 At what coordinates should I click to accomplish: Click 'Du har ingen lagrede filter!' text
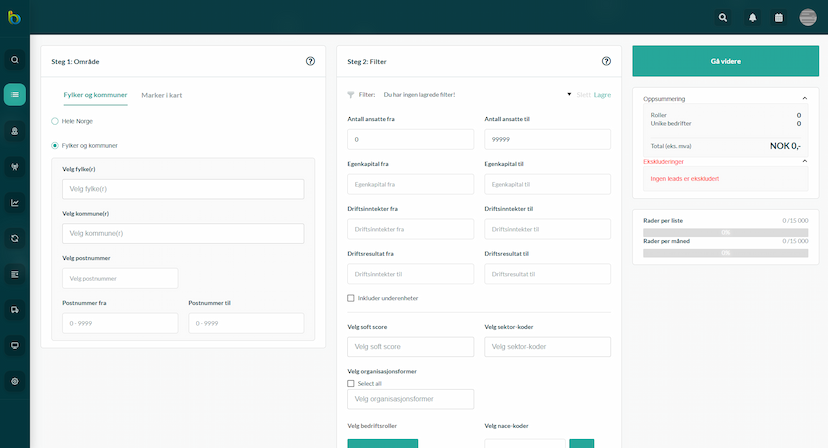[419, 95]
